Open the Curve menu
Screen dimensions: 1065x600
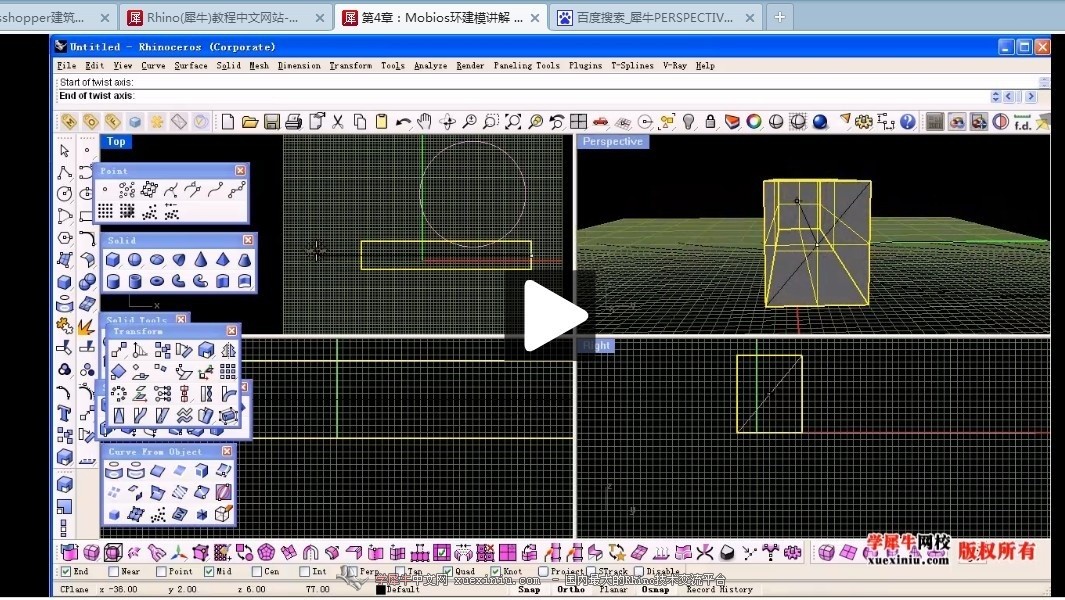[x=154, y=66]
